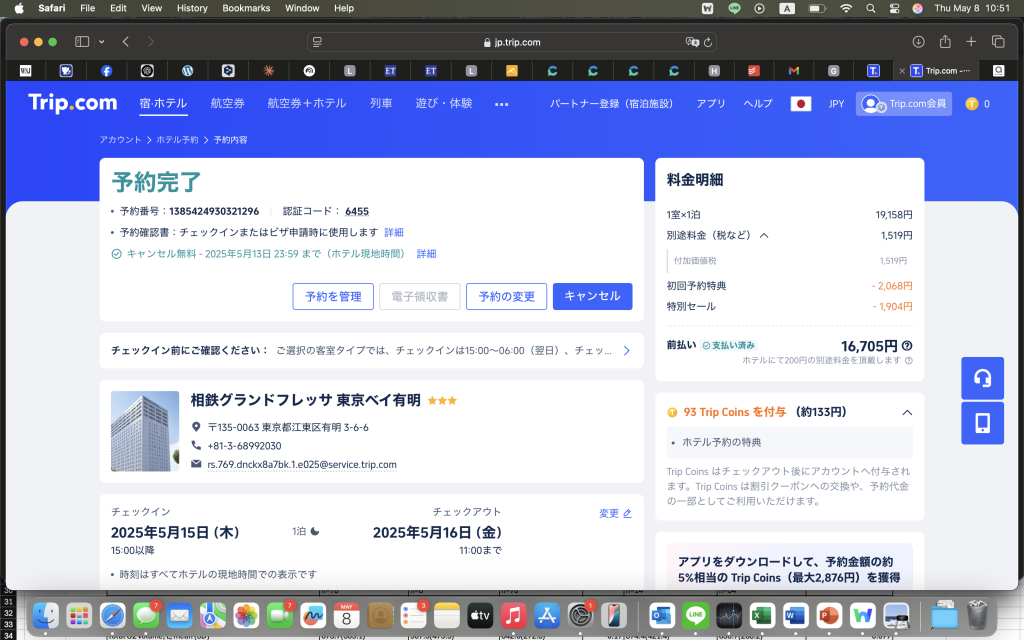Click the Safari downloads icon
This screenshot has height=640, width=1024.
918,42
